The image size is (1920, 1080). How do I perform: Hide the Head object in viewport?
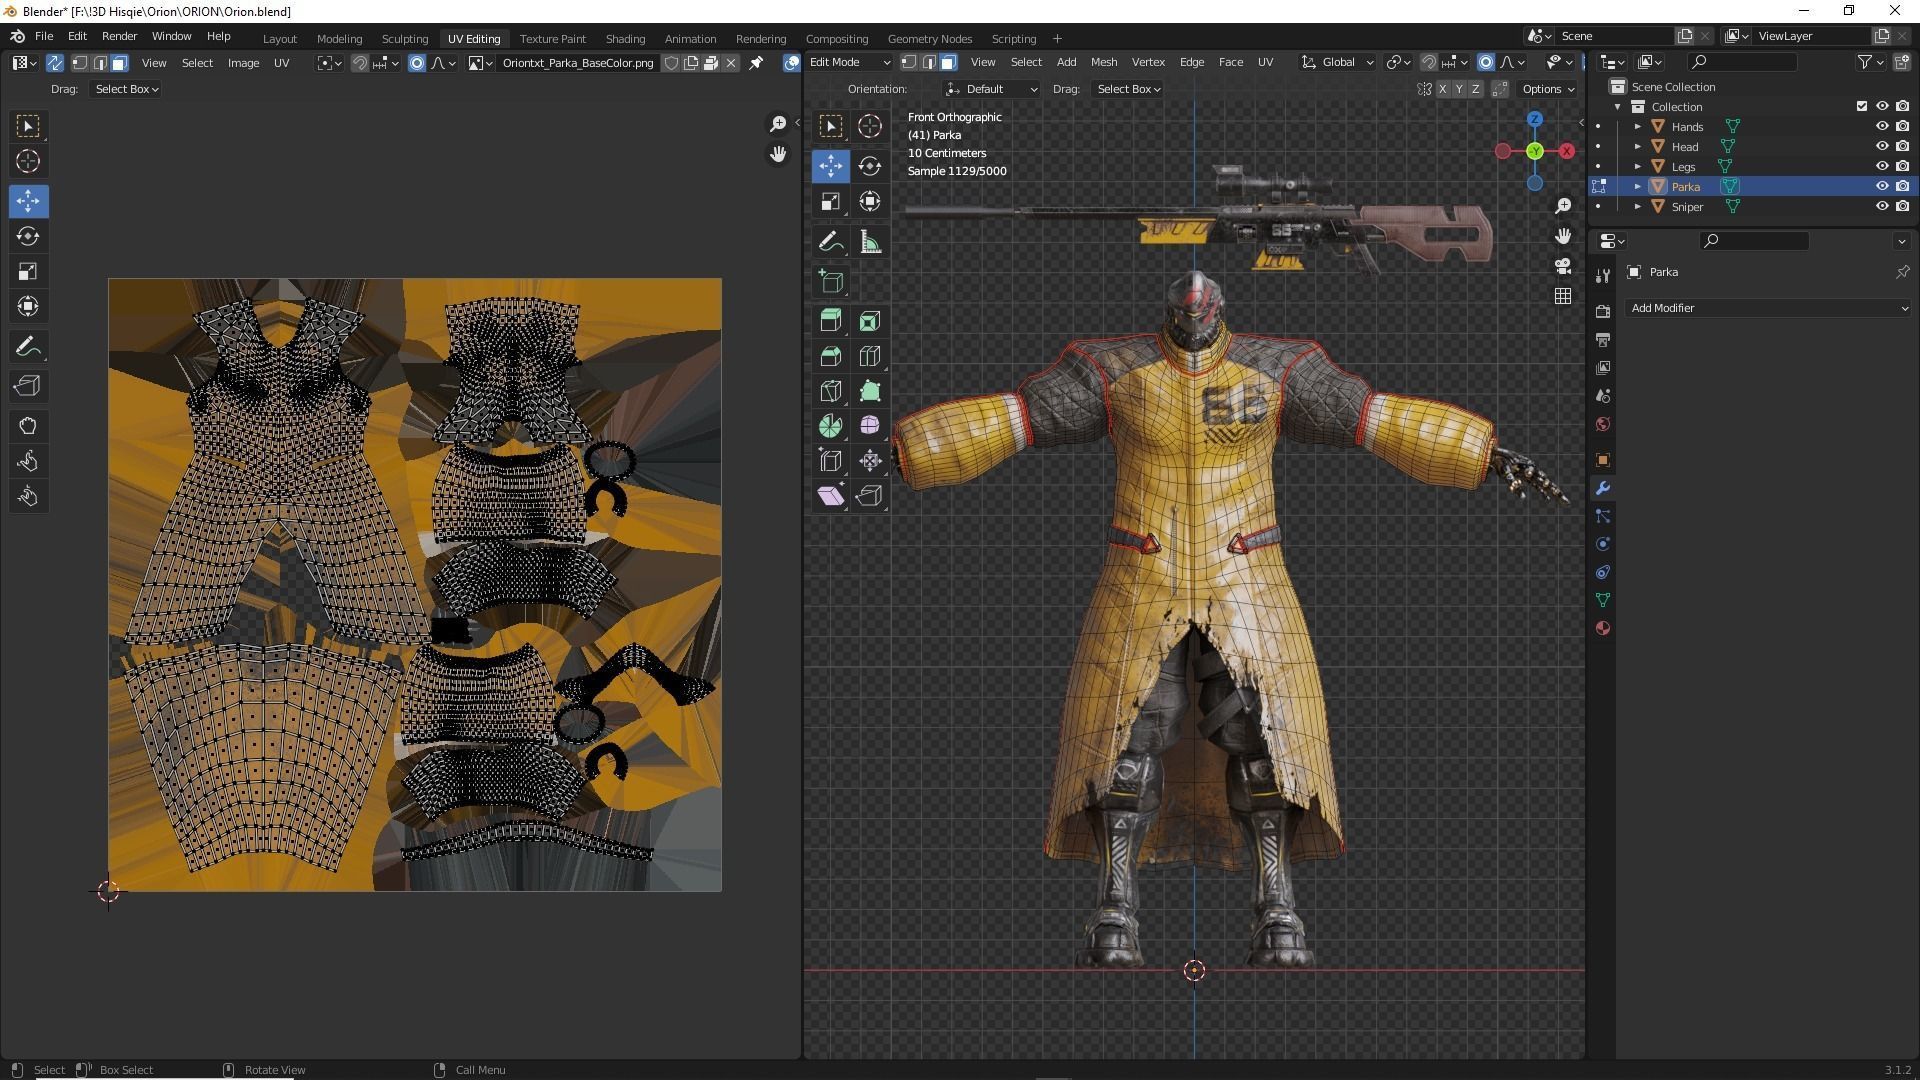(x=1882, y=147)
